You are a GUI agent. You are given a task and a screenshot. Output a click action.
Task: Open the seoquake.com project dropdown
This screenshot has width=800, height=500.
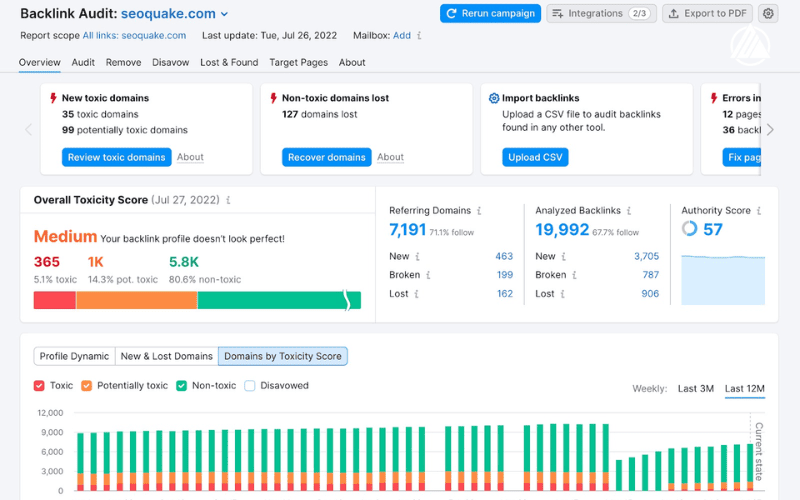174,14
